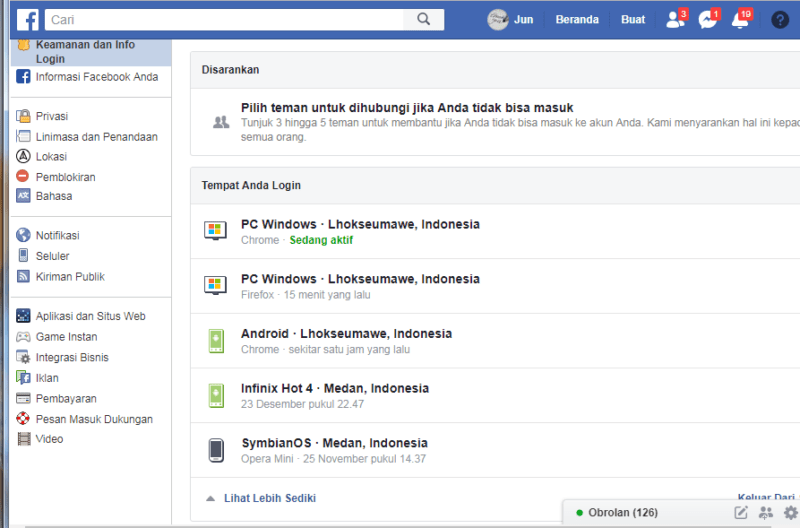
Task: Open the help question mark icon
Action: pyautogui.click(x=780, y=19)
